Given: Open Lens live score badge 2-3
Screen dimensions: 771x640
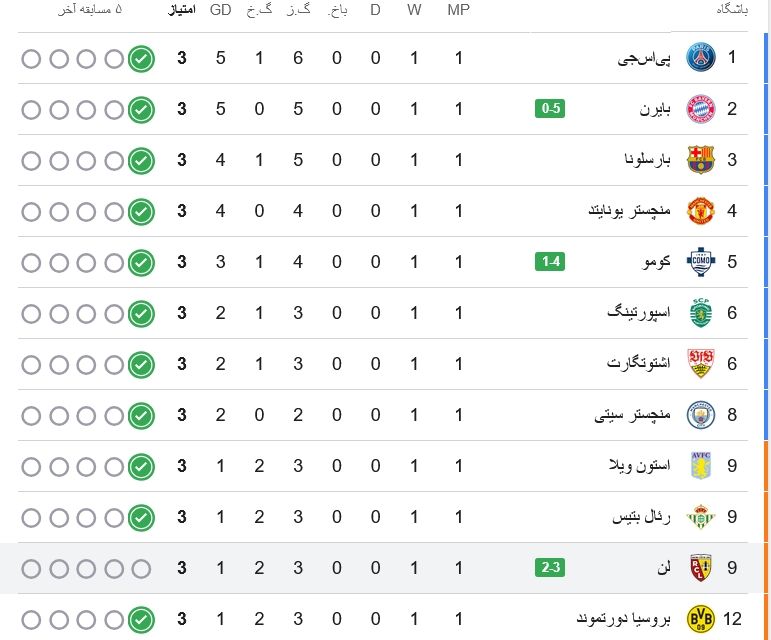Looking at the screenshot, I should pos(550,568).
